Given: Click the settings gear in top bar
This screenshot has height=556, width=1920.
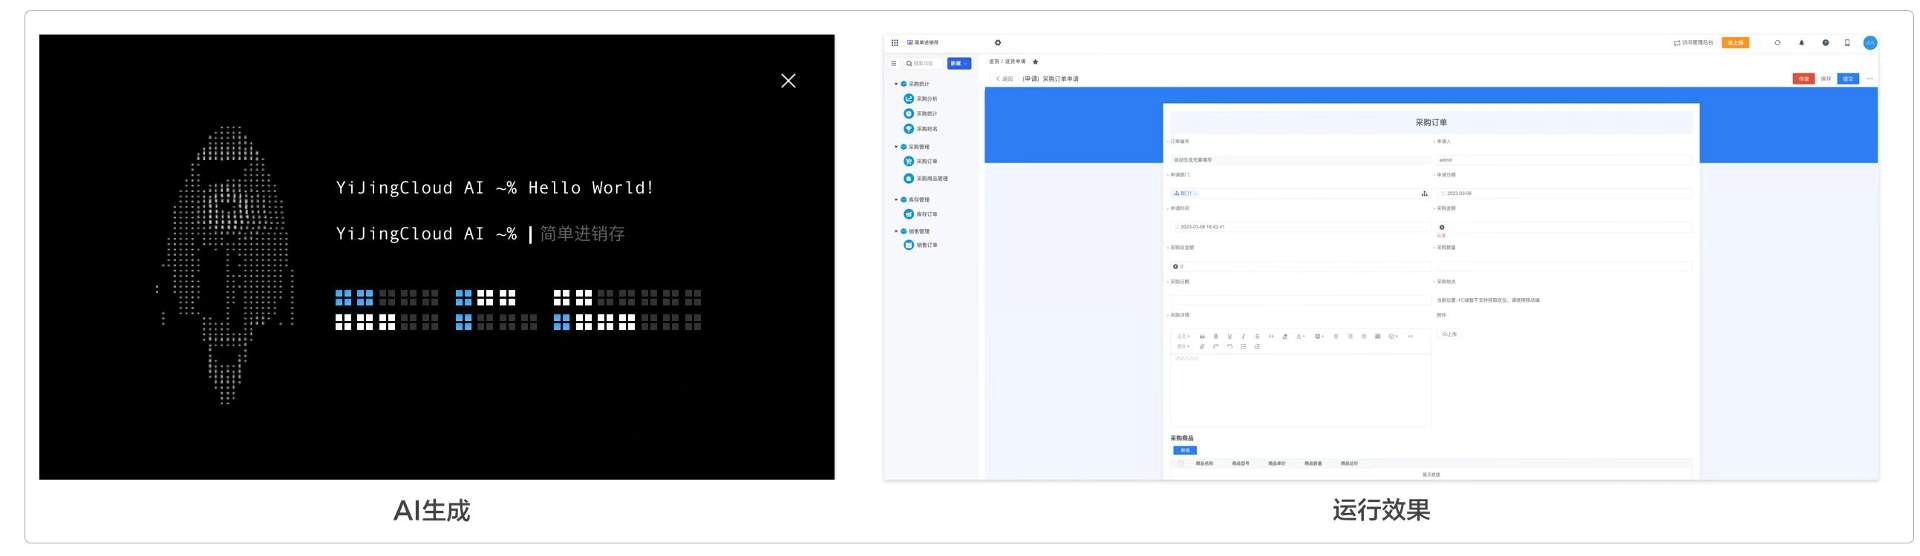Looking at the screenshot, I should tap(997, 43).
